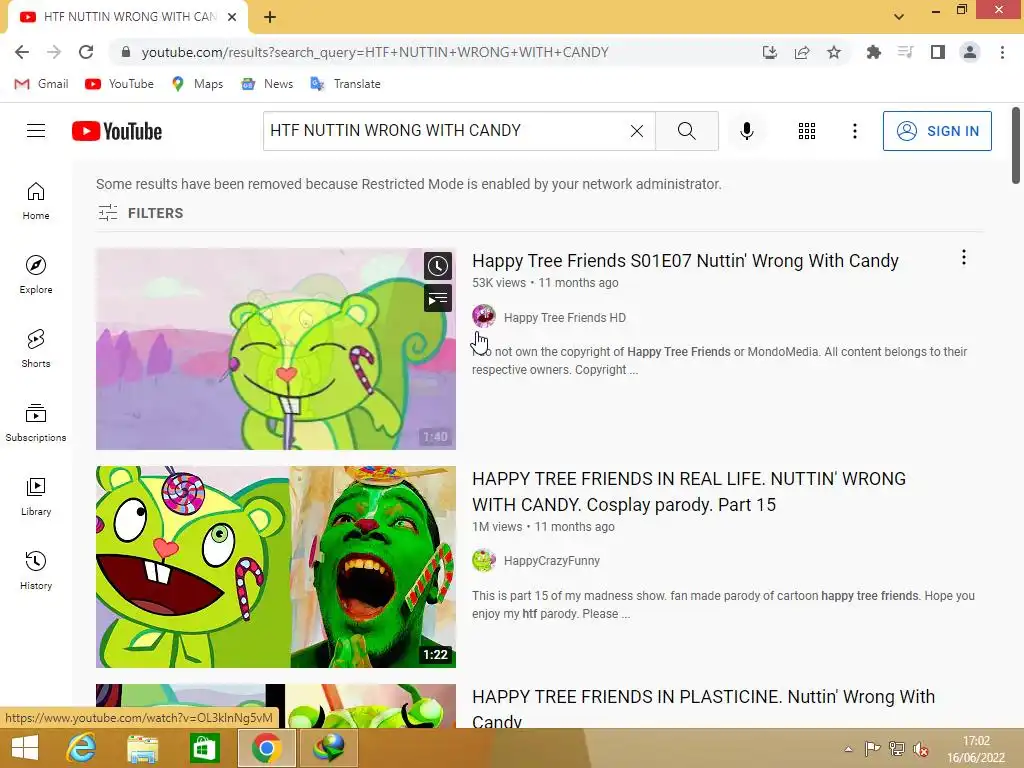Open first video's three-dot action menu
This screenshot has width=1024, height=768.
tap(963, 258)
